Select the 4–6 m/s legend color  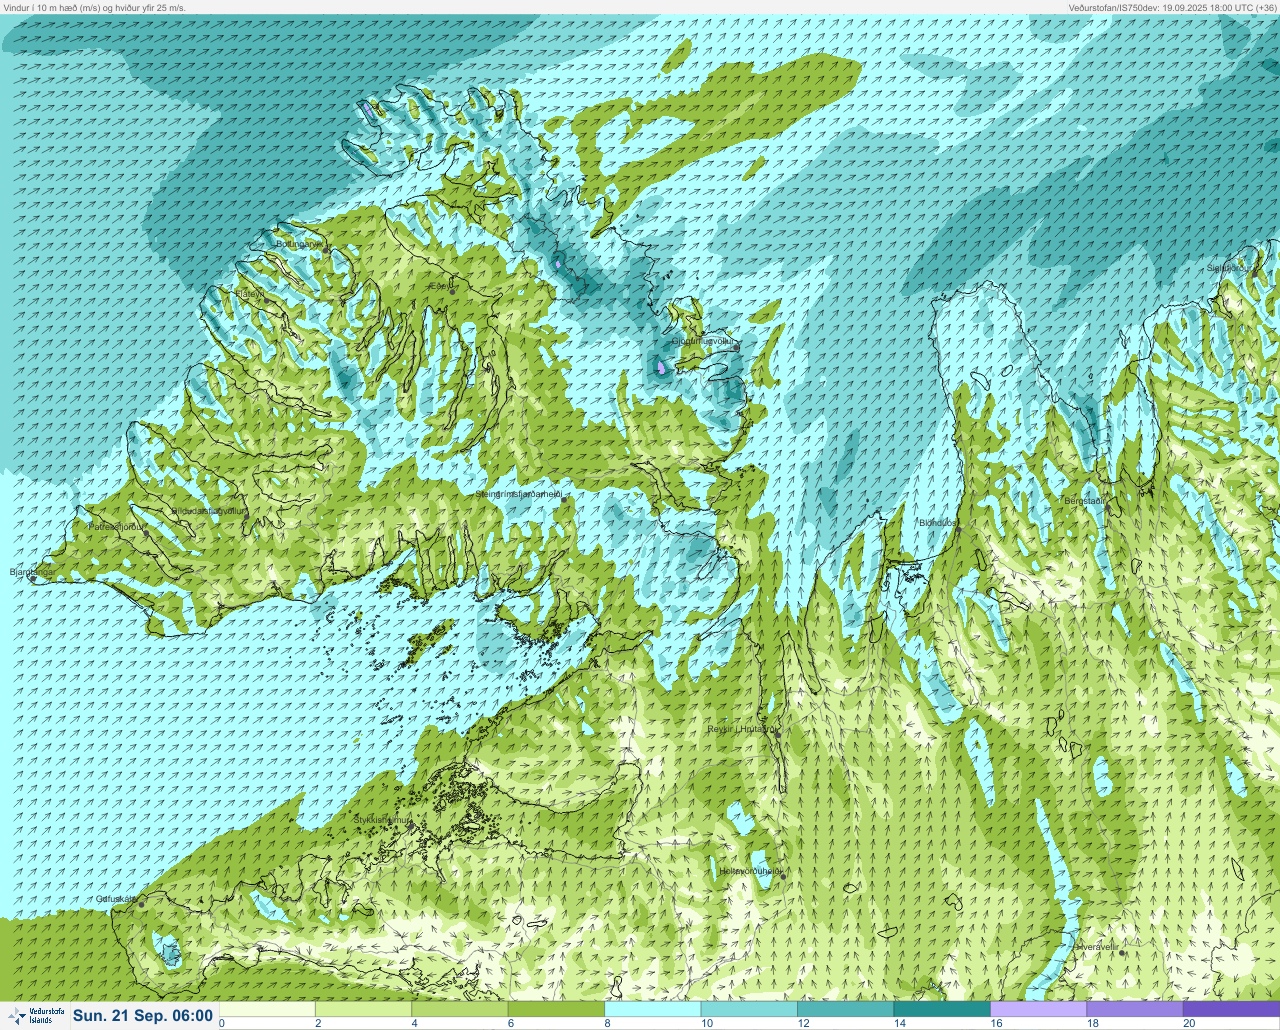click(x=460, y=1009)
